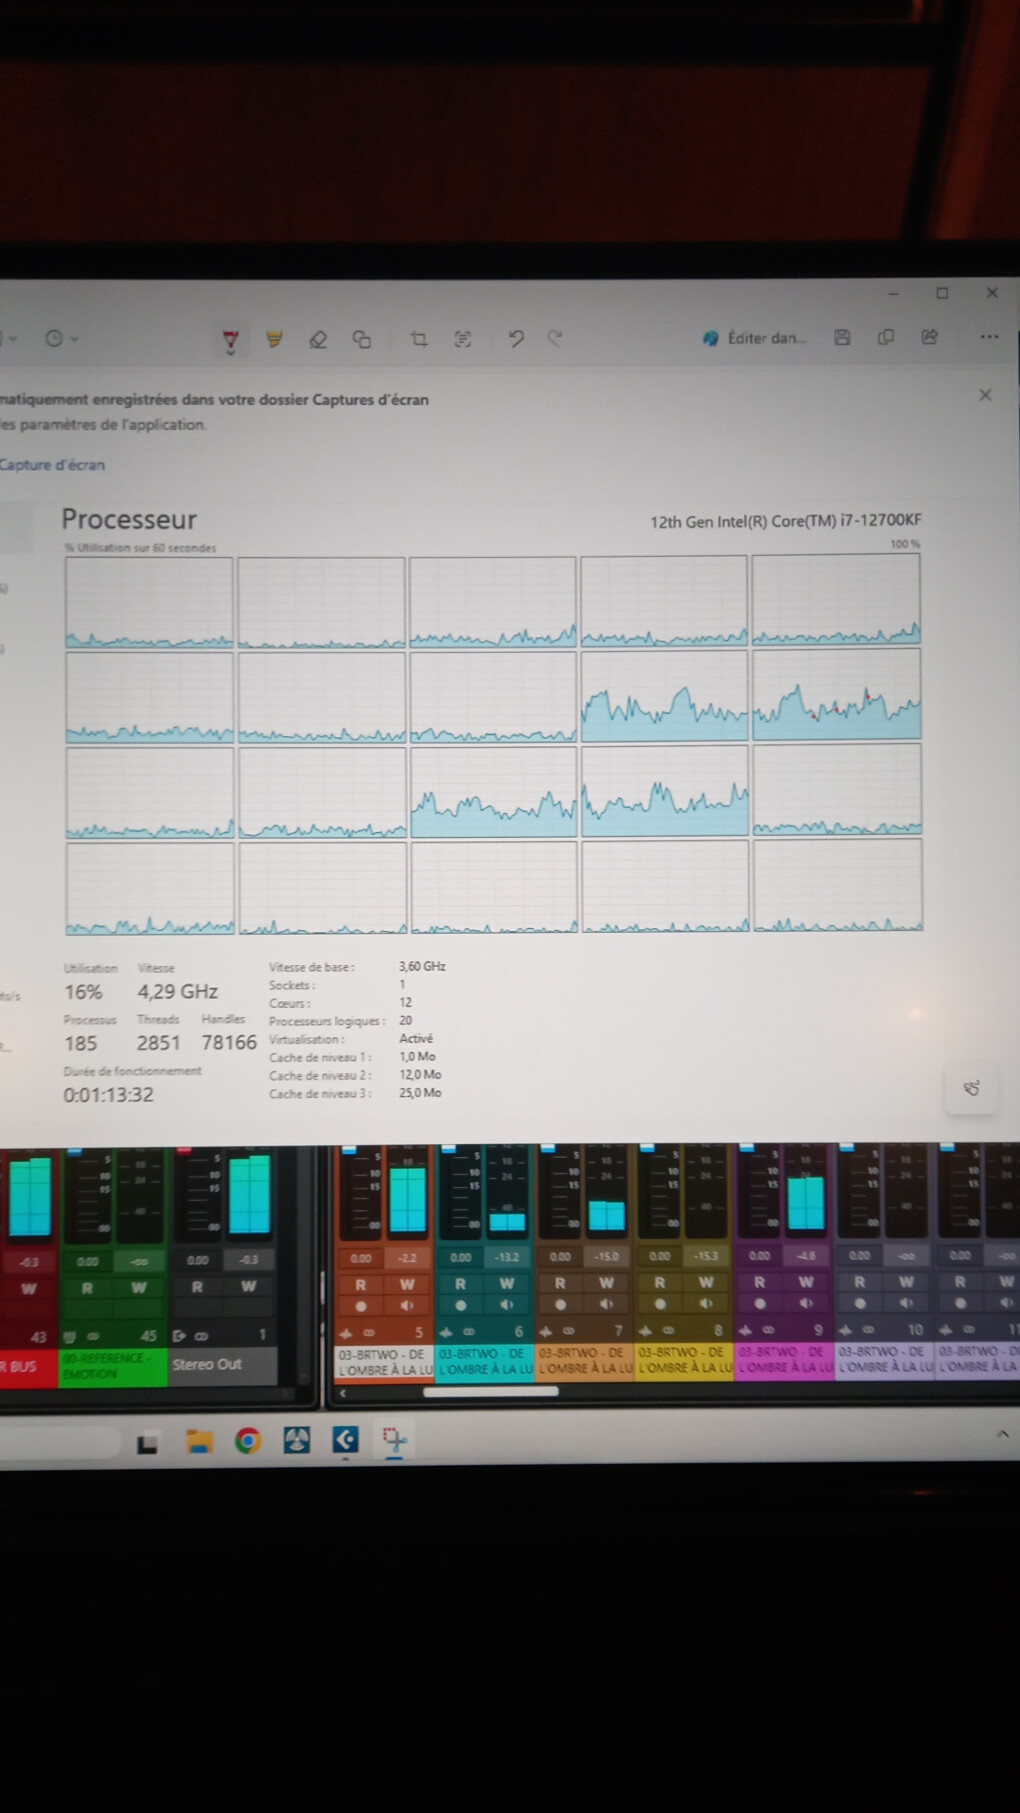Show hidden system tray icons chevron

(x=1002, y=1434)
